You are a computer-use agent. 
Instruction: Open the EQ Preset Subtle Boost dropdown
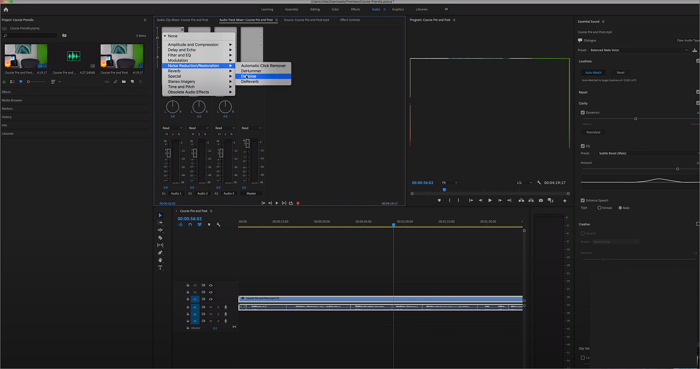click(648, 153)
